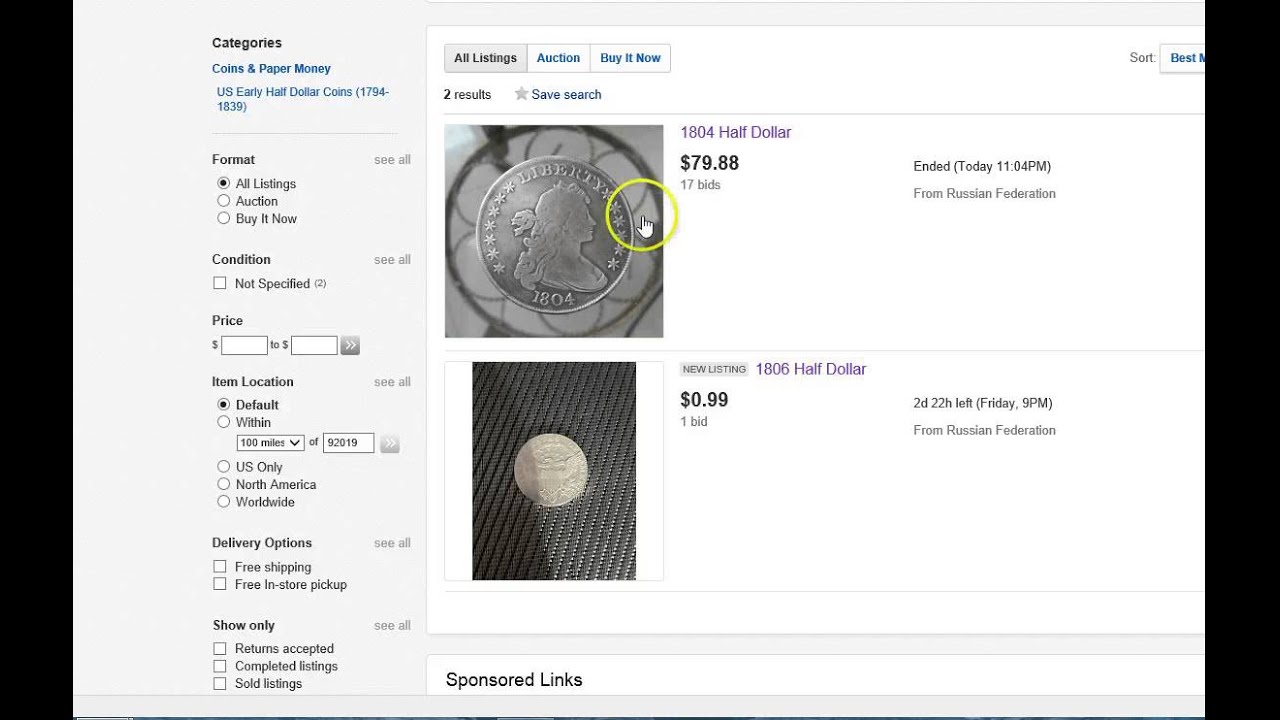Select the Buy It Now radio button

tap(224, 218)
